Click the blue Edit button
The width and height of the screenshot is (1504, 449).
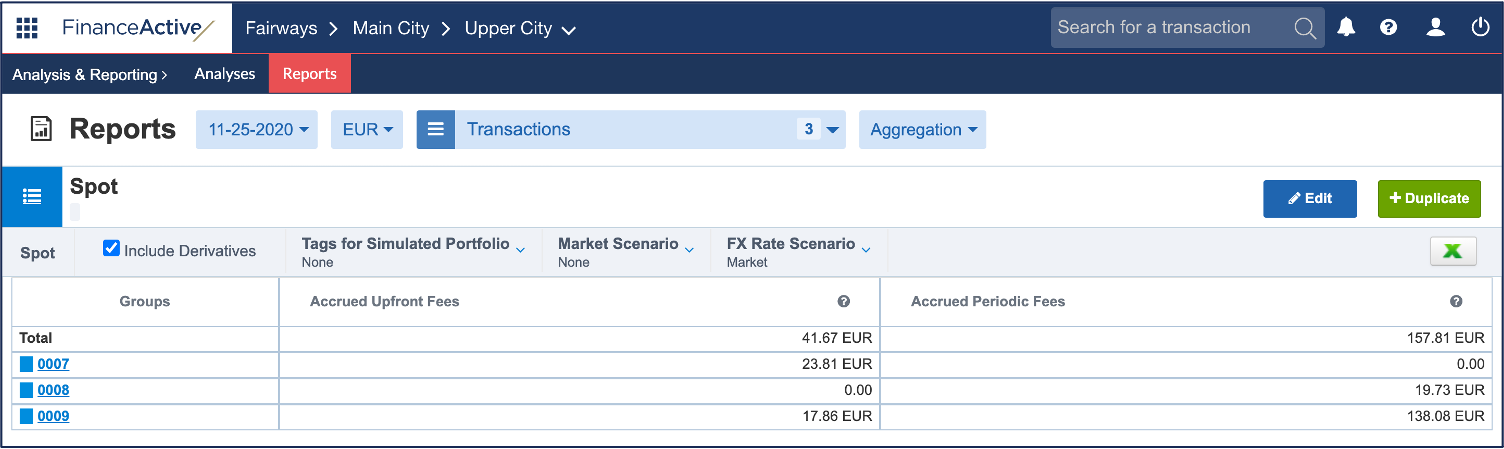[x=1309, y=199]
